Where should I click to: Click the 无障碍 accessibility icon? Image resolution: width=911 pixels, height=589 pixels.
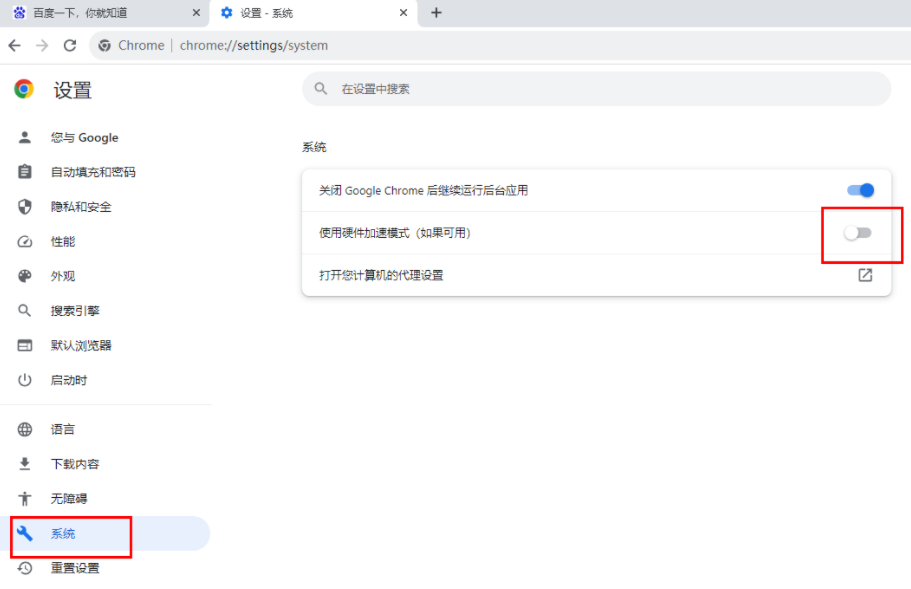24,498
